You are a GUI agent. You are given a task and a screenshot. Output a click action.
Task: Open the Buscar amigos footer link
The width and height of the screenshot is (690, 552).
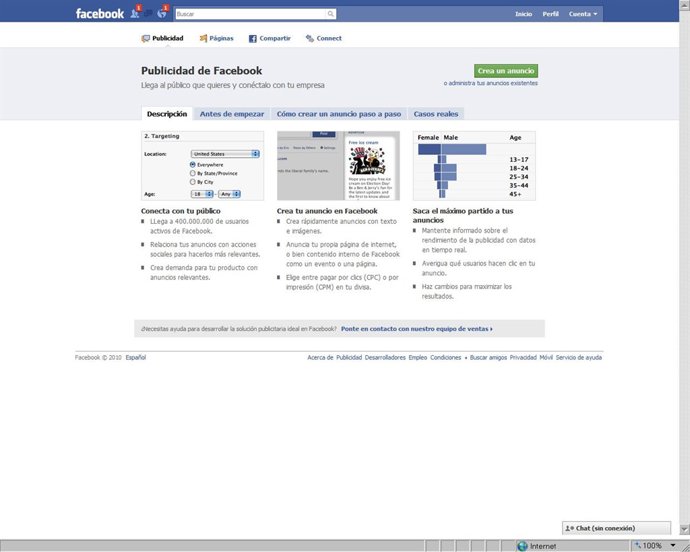coord(488,357)
